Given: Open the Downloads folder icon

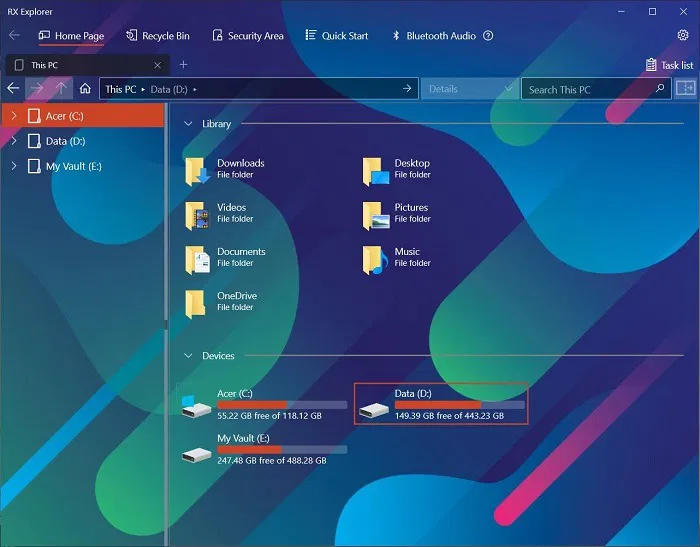Looking at the screenshot, I should [197, 171].
